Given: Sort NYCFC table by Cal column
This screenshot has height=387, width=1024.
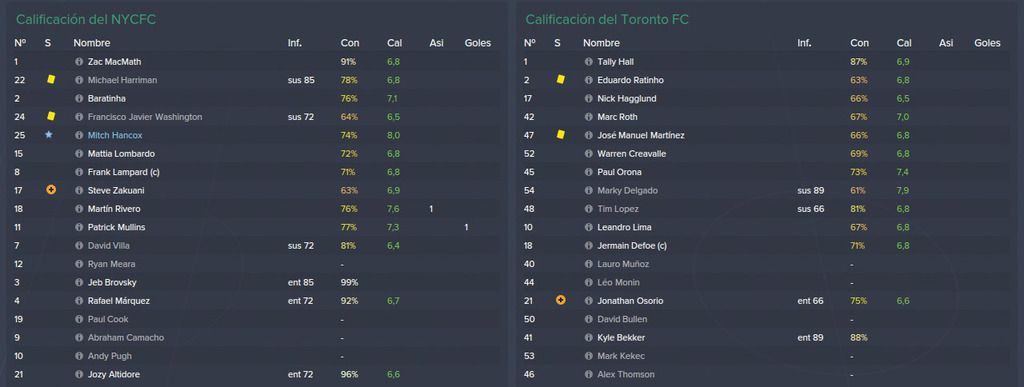Looking at the screenshot, I should (394, 43).
